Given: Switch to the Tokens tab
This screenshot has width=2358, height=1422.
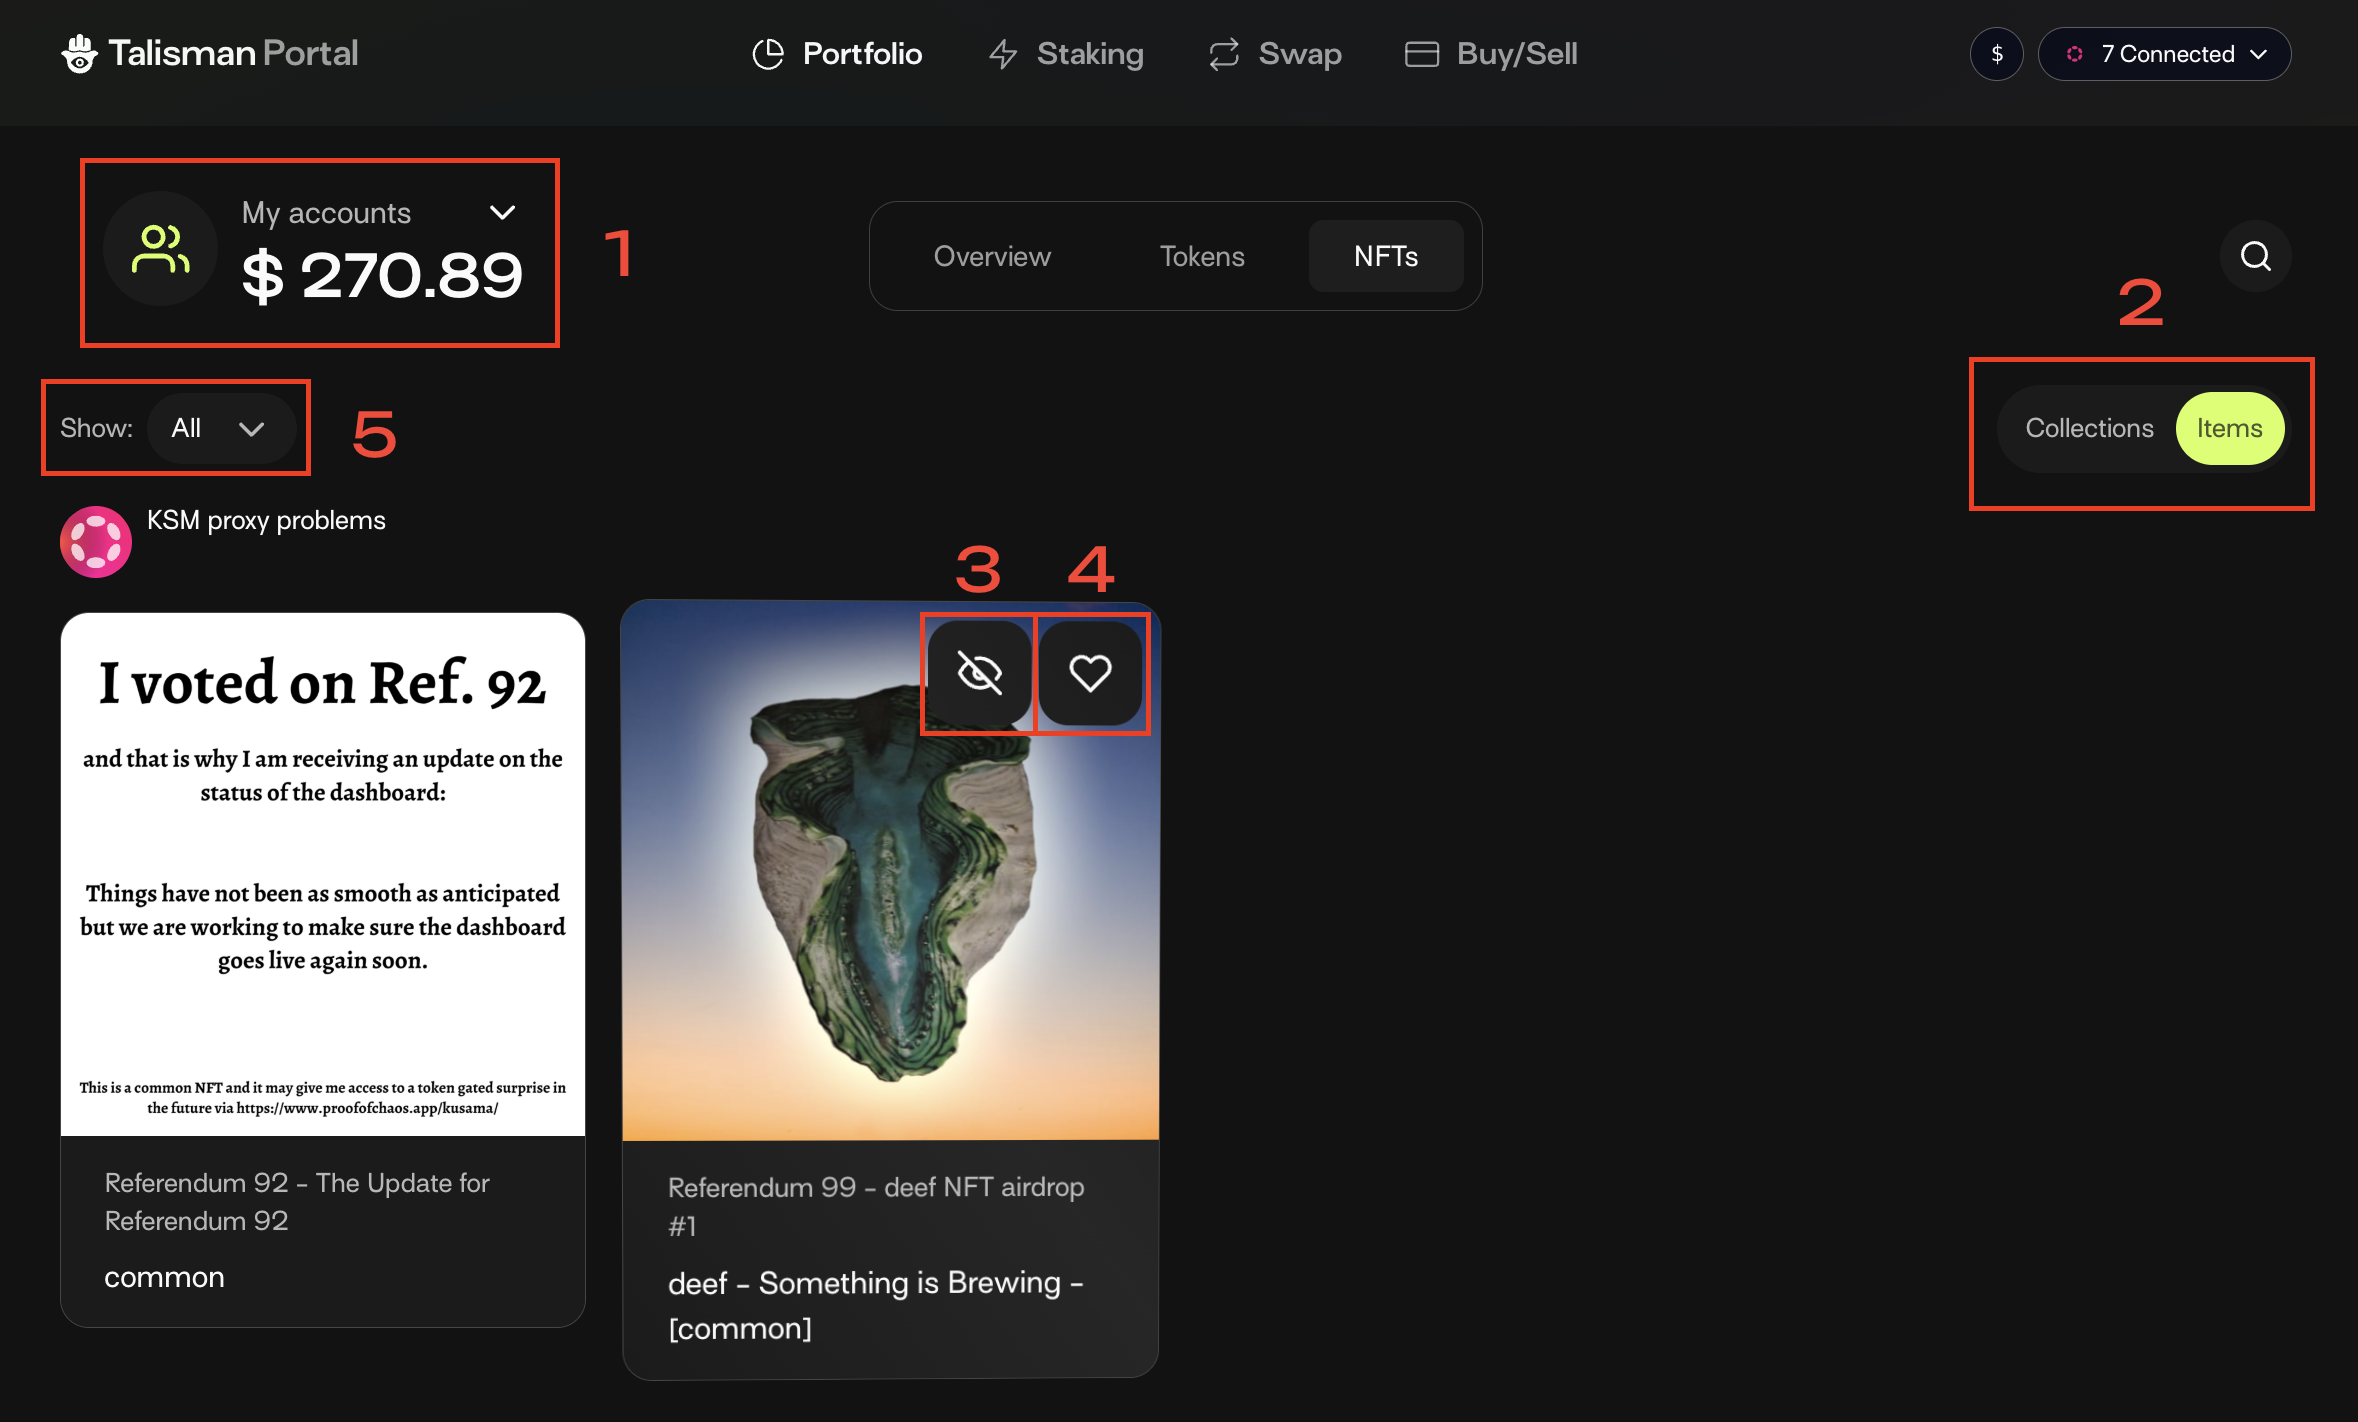Looking at the screenshot, I should [x=1201, y=256].
